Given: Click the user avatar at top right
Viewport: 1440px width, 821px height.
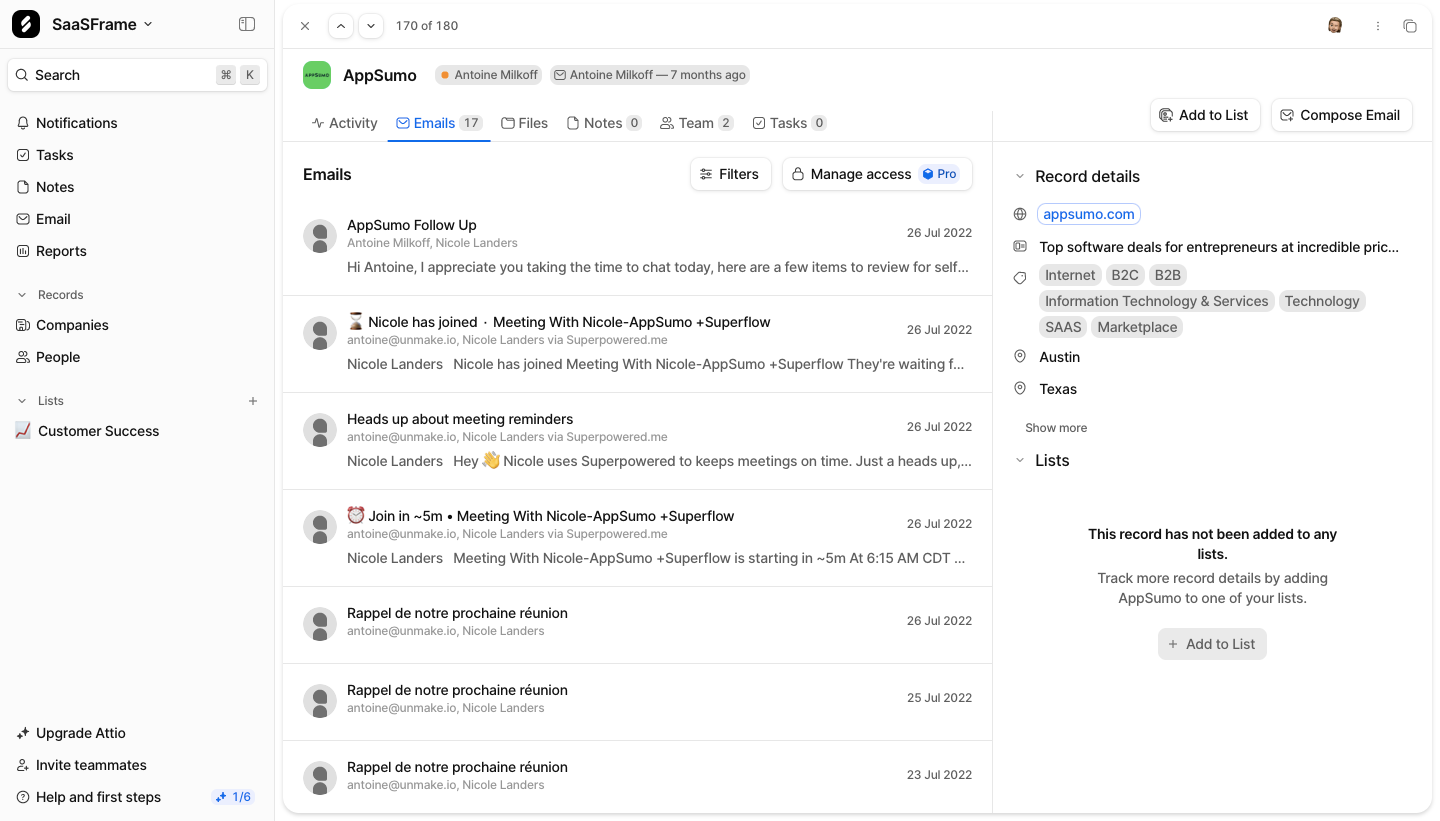Looking at the screenshot, I should tap(1335, 26).
